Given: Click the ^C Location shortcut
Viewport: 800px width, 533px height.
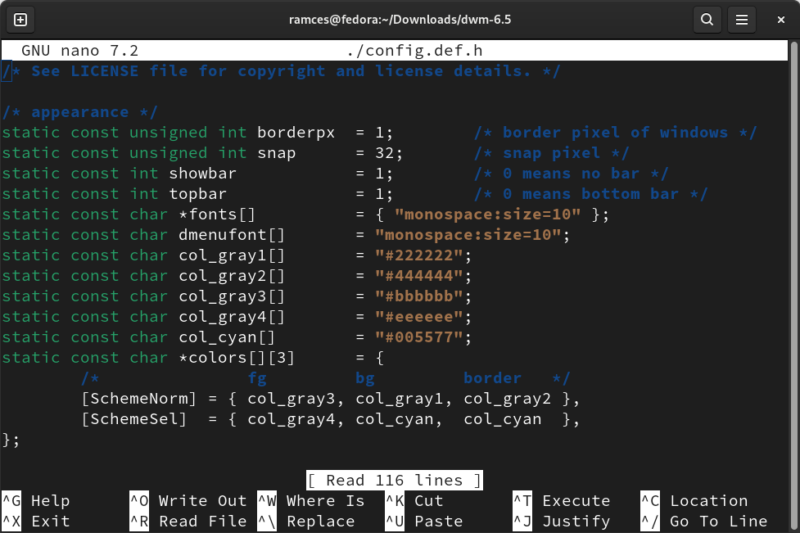Looking at the screenshot, I should 694,501.
